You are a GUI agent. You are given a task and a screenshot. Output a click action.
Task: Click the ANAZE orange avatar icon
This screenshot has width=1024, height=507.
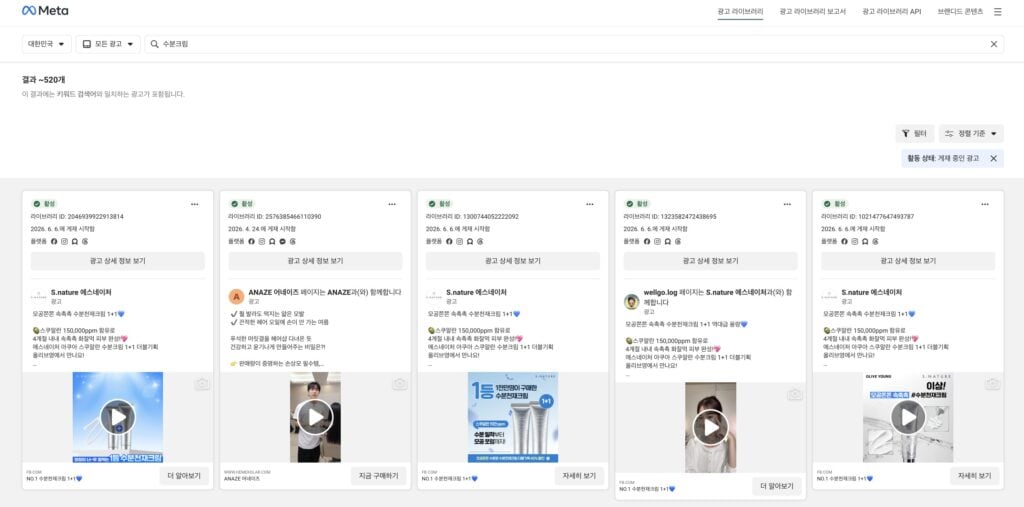point(236,297)
